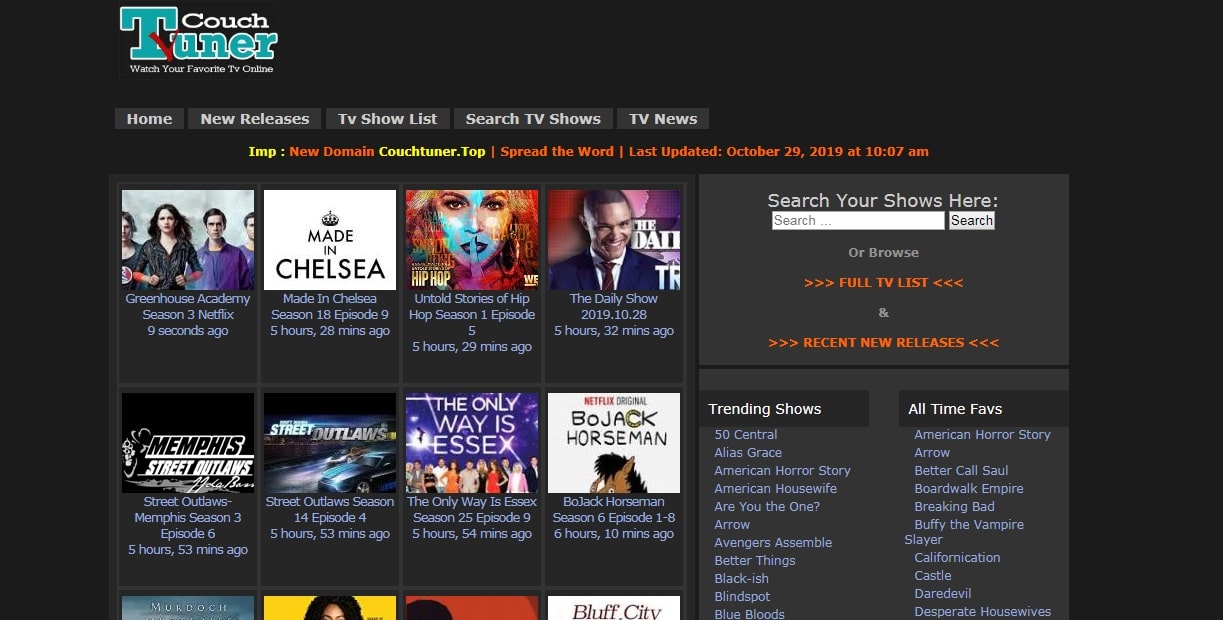This screenshot has width=1223, height=620.
Task: Open the Californication link
Action: coord(957,558)
